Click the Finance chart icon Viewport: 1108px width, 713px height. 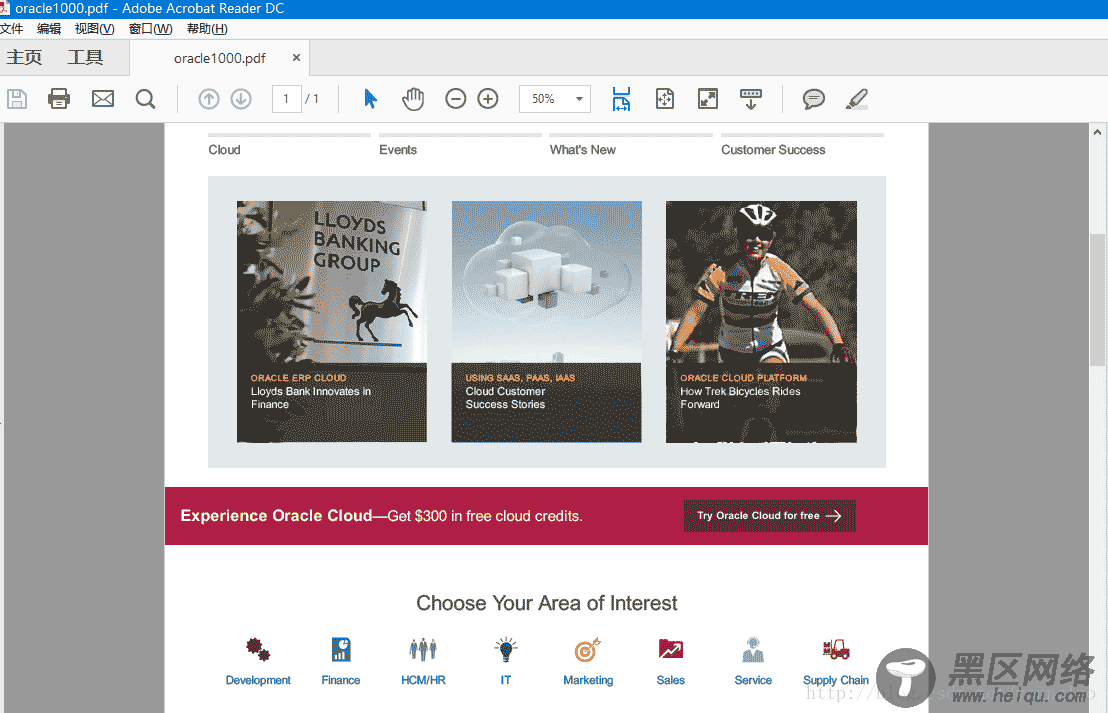tap(341, 649)
